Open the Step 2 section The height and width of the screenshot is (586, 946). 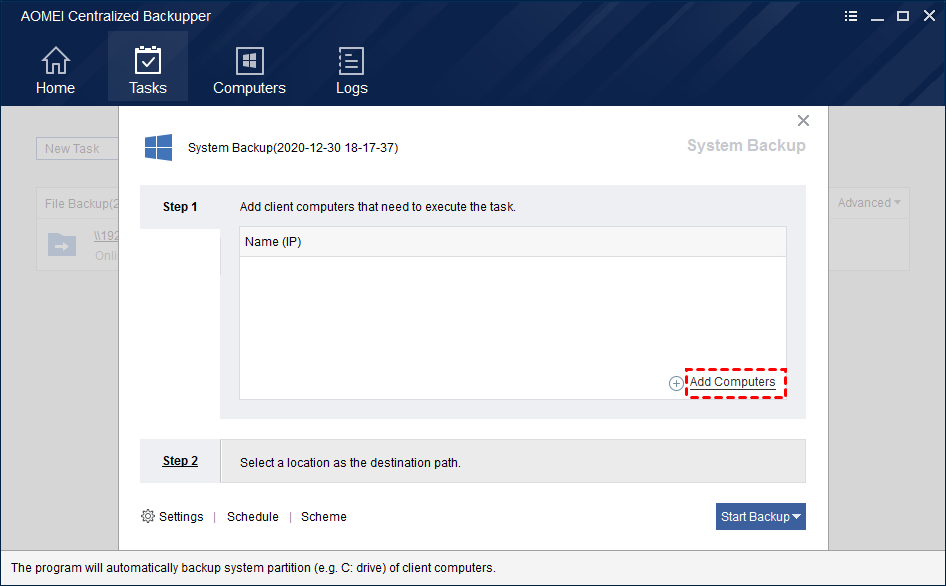(180, 461)
